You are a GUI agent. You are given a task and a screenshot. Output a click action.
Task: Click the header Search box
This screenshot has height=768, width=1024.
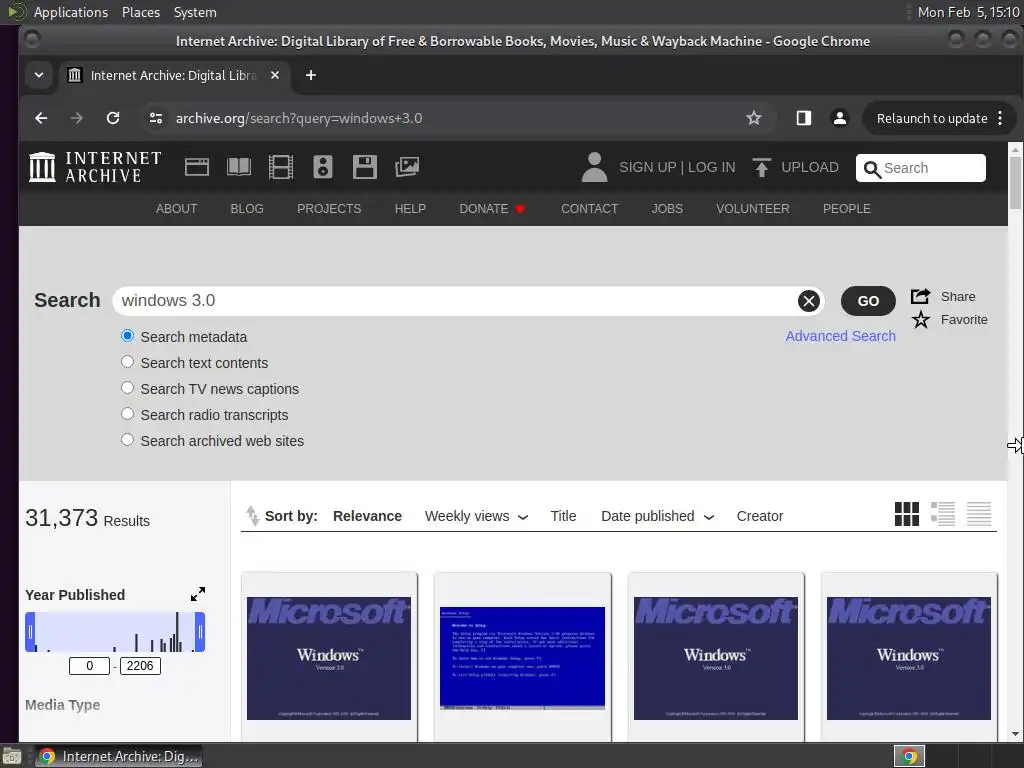(920, 168)
